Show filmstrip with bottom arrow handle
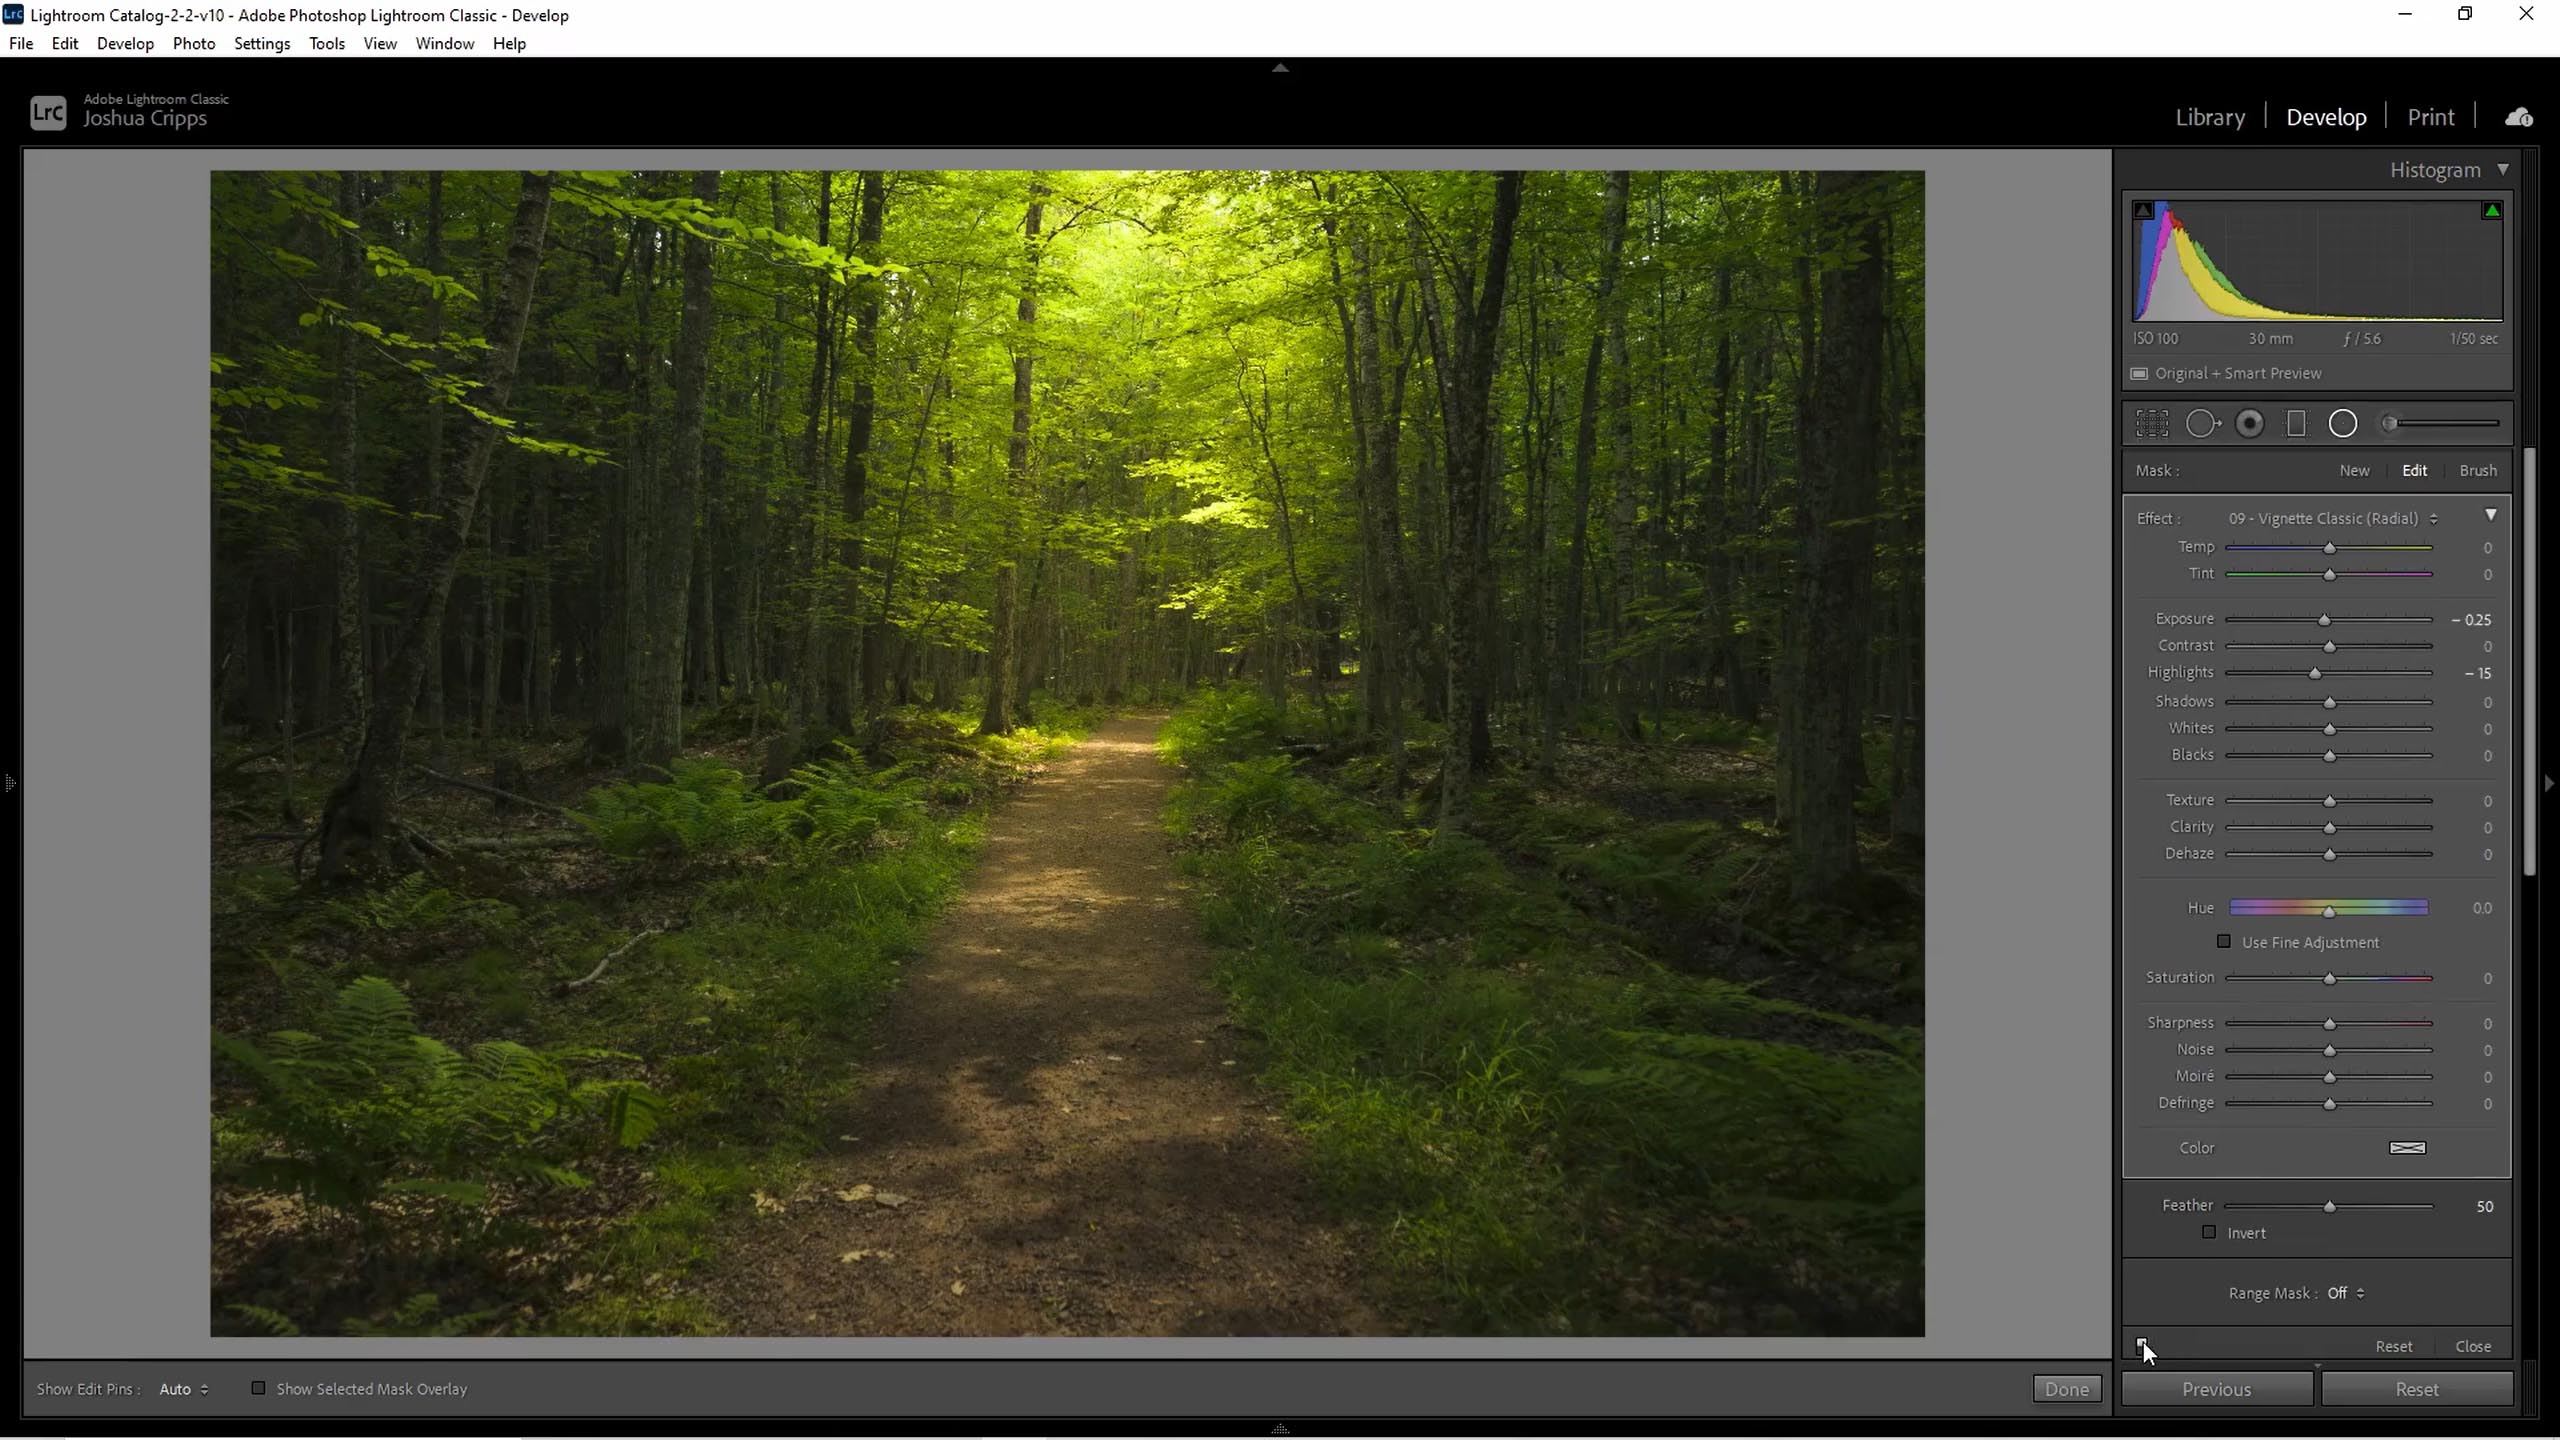 click(x=1280, y=1430)
